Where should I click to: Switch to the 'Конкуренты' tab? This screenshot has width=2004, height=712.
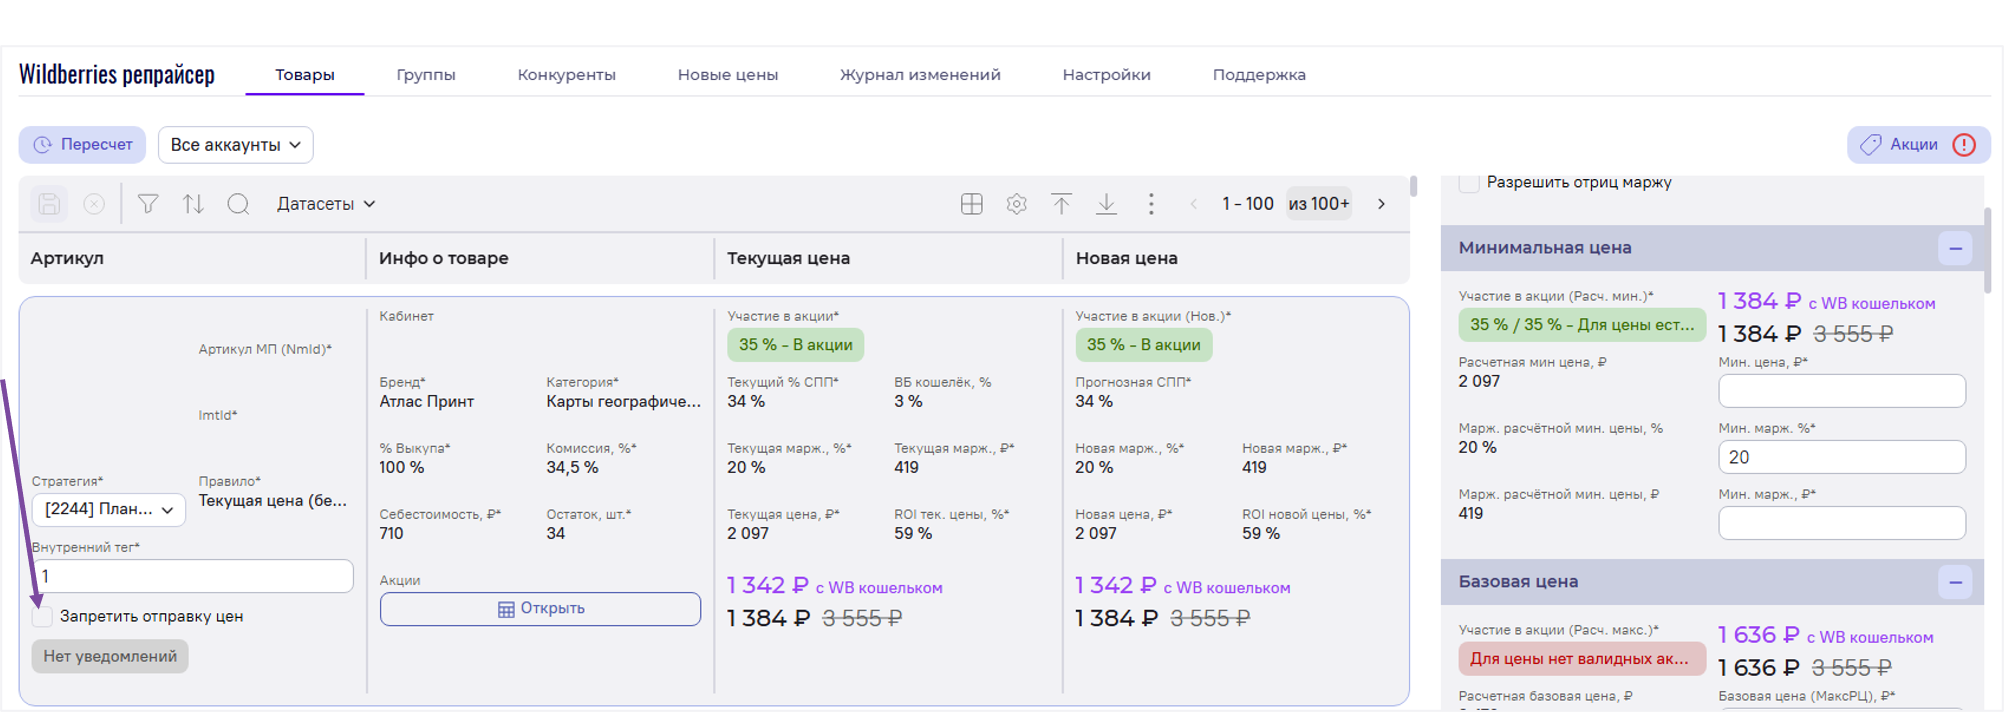[566, 75]
